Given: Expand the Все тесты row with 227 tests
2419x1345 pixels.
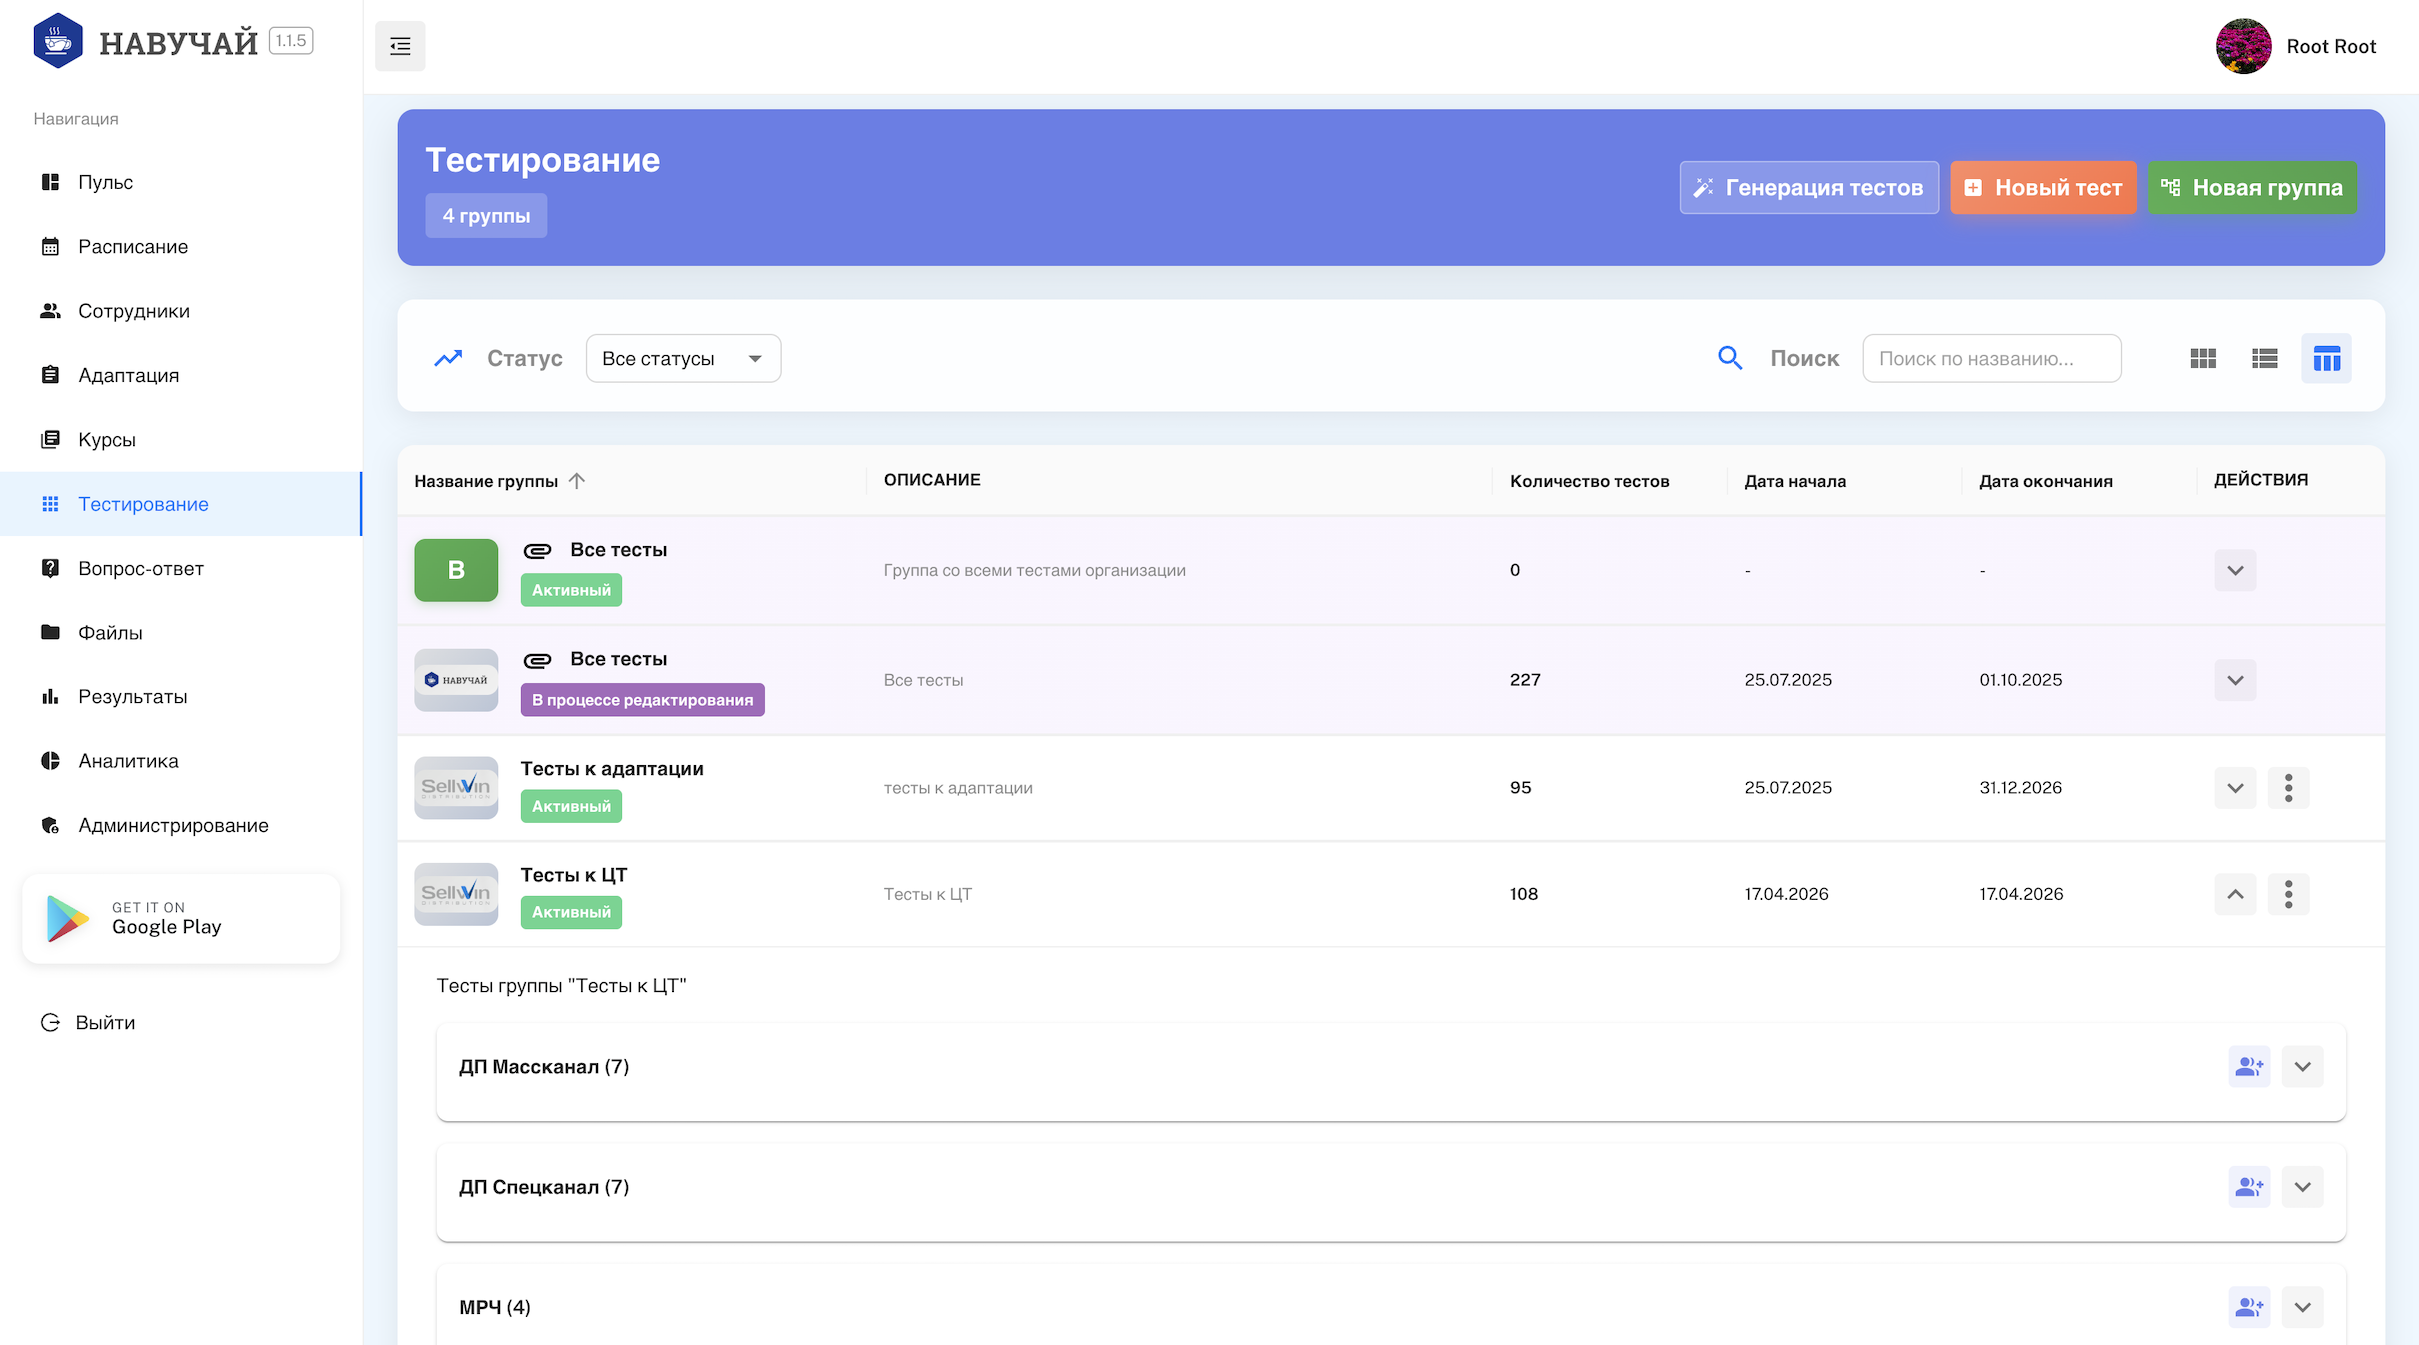Looking at the screenshot, I should (2235, 680).
